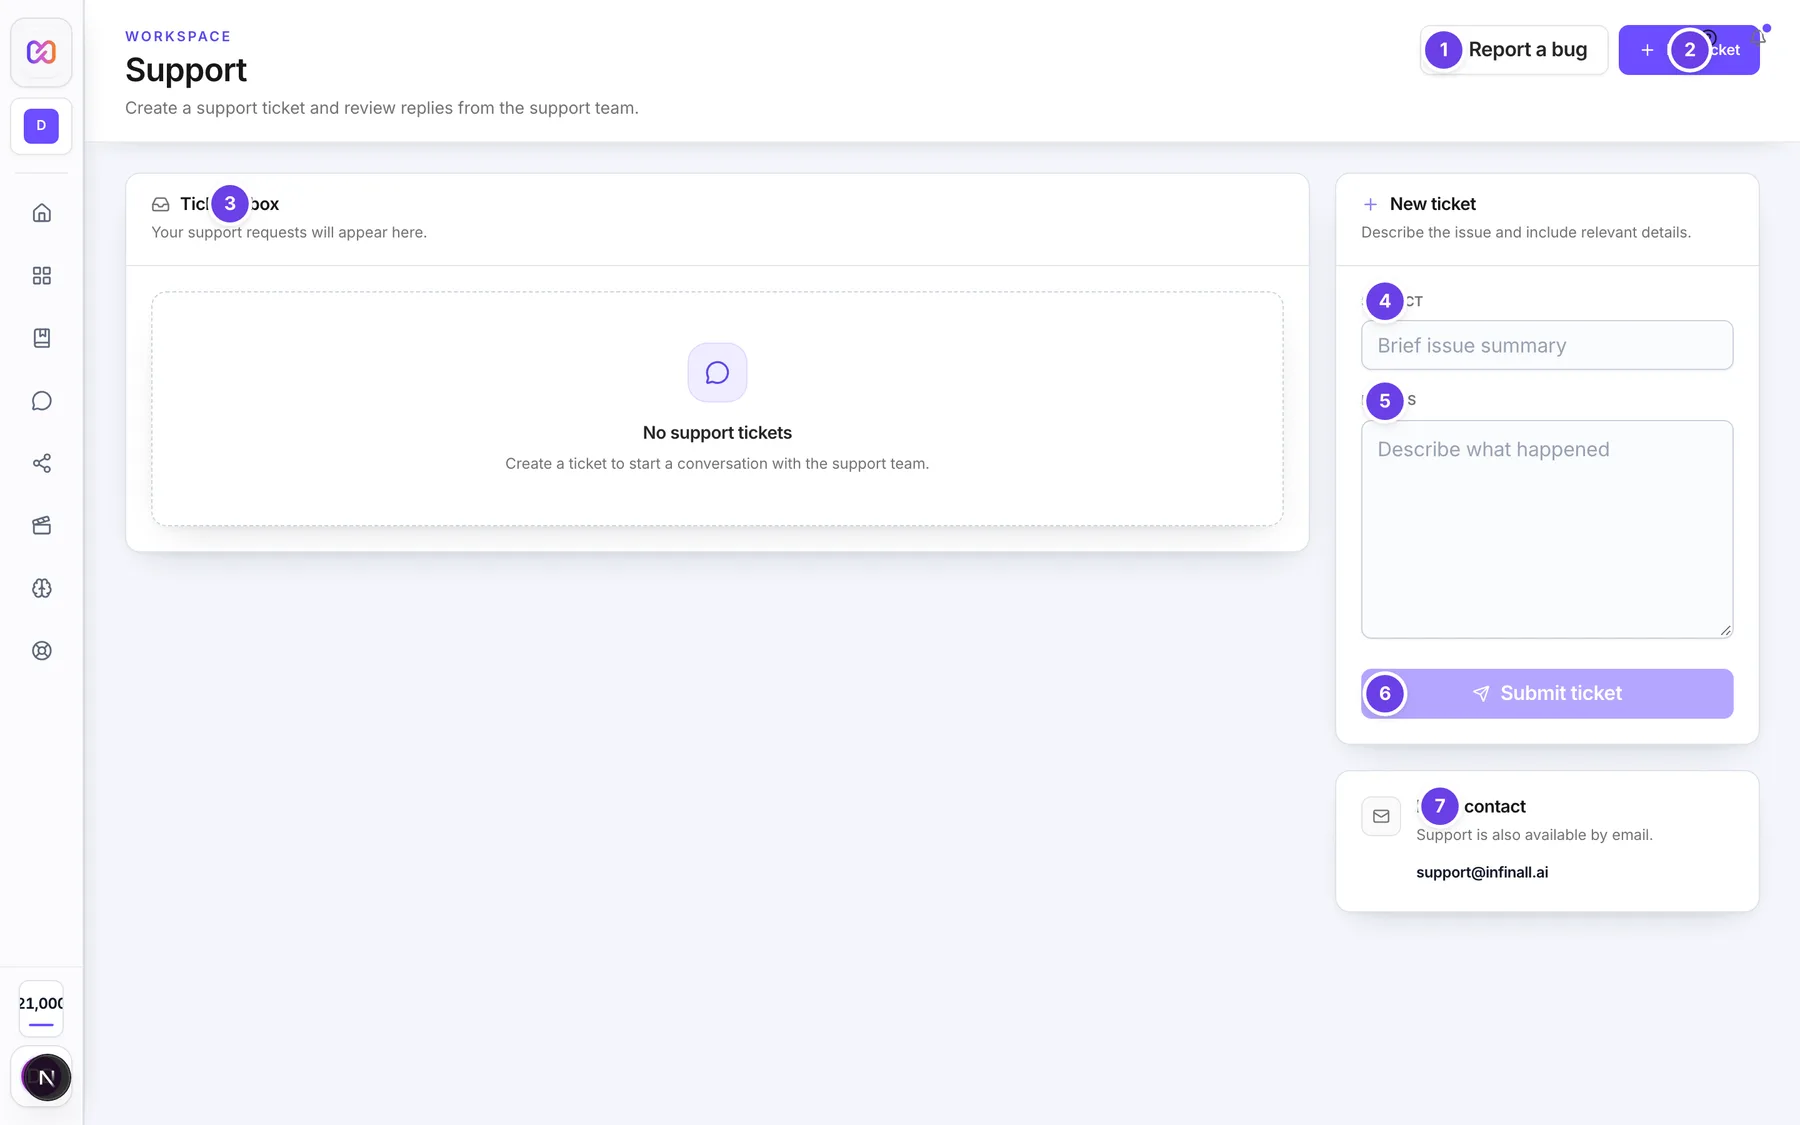1800x1125 pixels.
Task: Click the "New ticket" panel heading text
Action: tap(1433, 204)
